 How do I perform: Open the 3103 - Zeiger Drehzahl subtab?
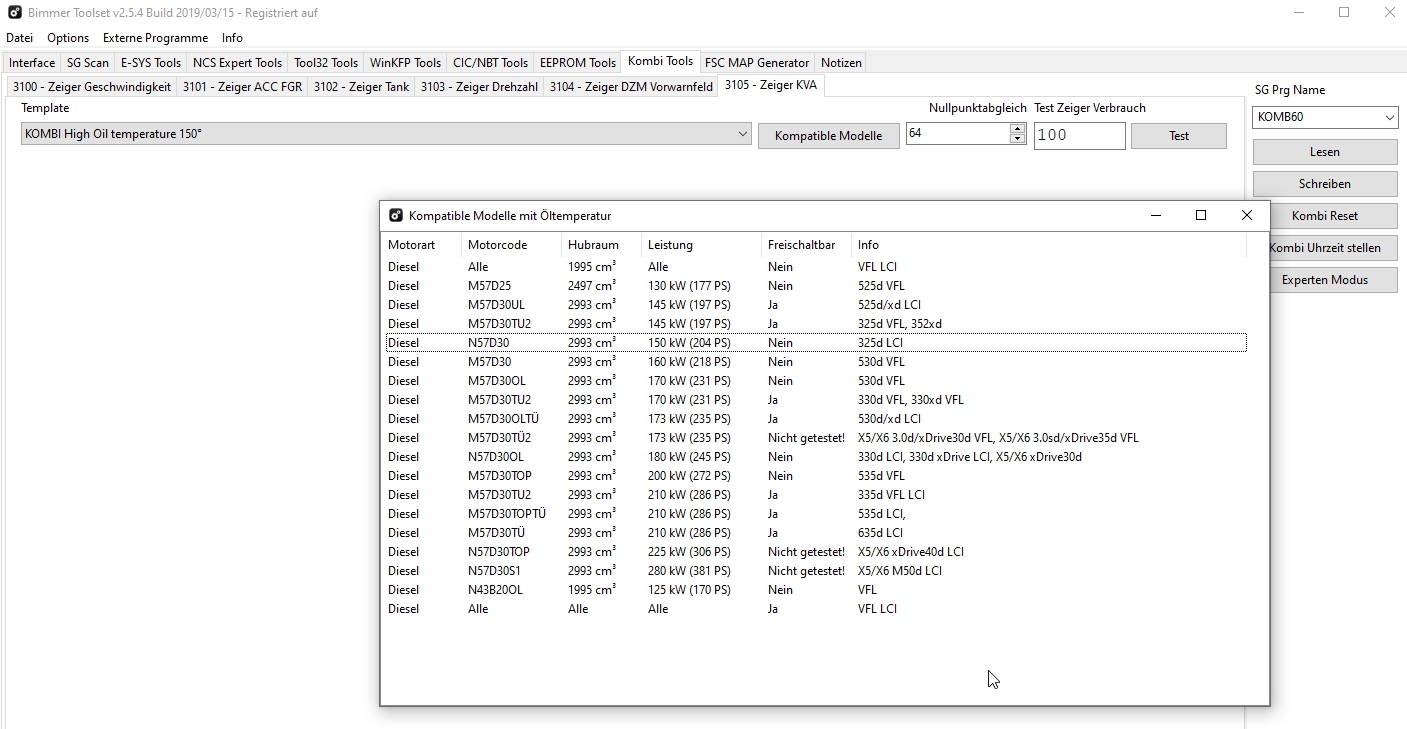coord(479,87)
